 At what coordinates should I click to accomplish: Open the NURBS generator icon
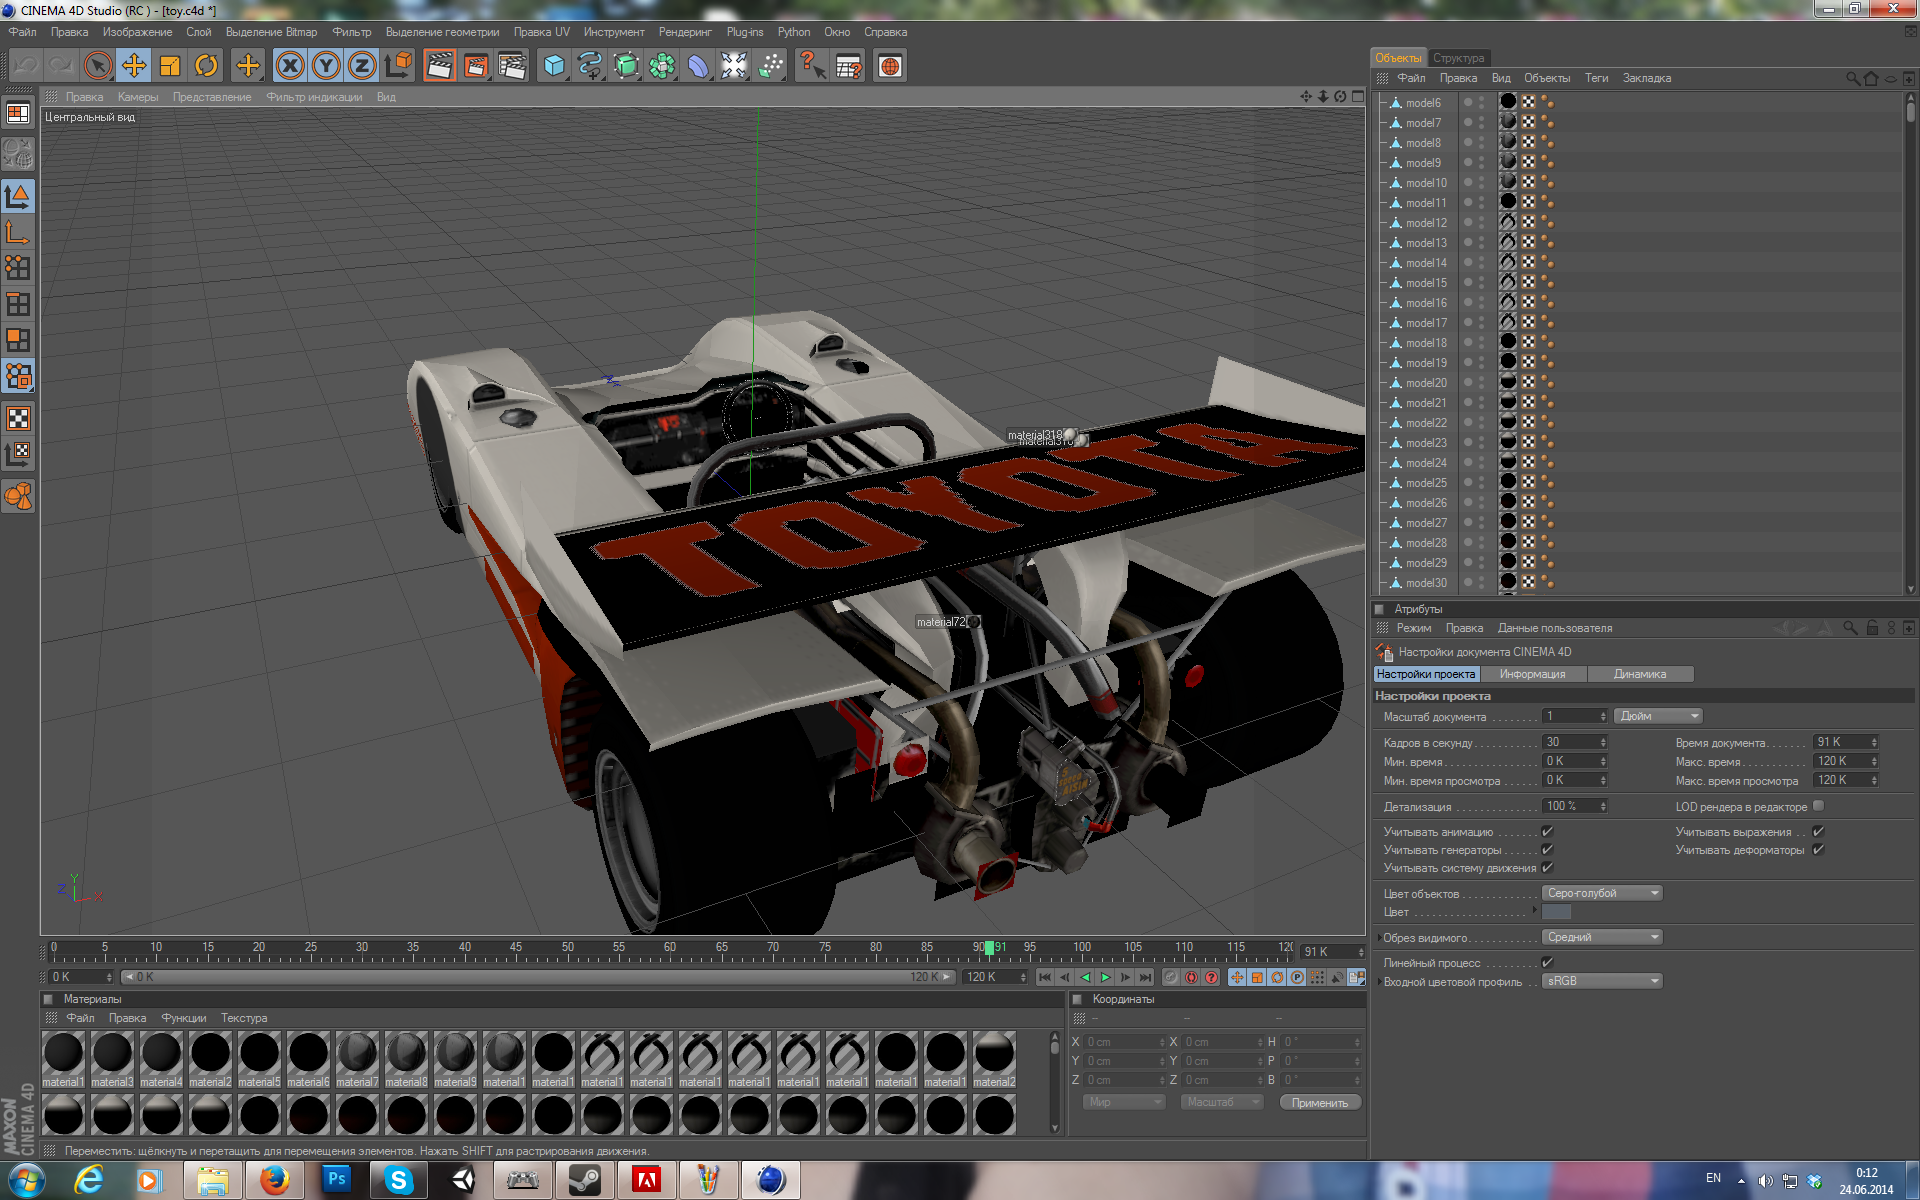tap(626, 66)
